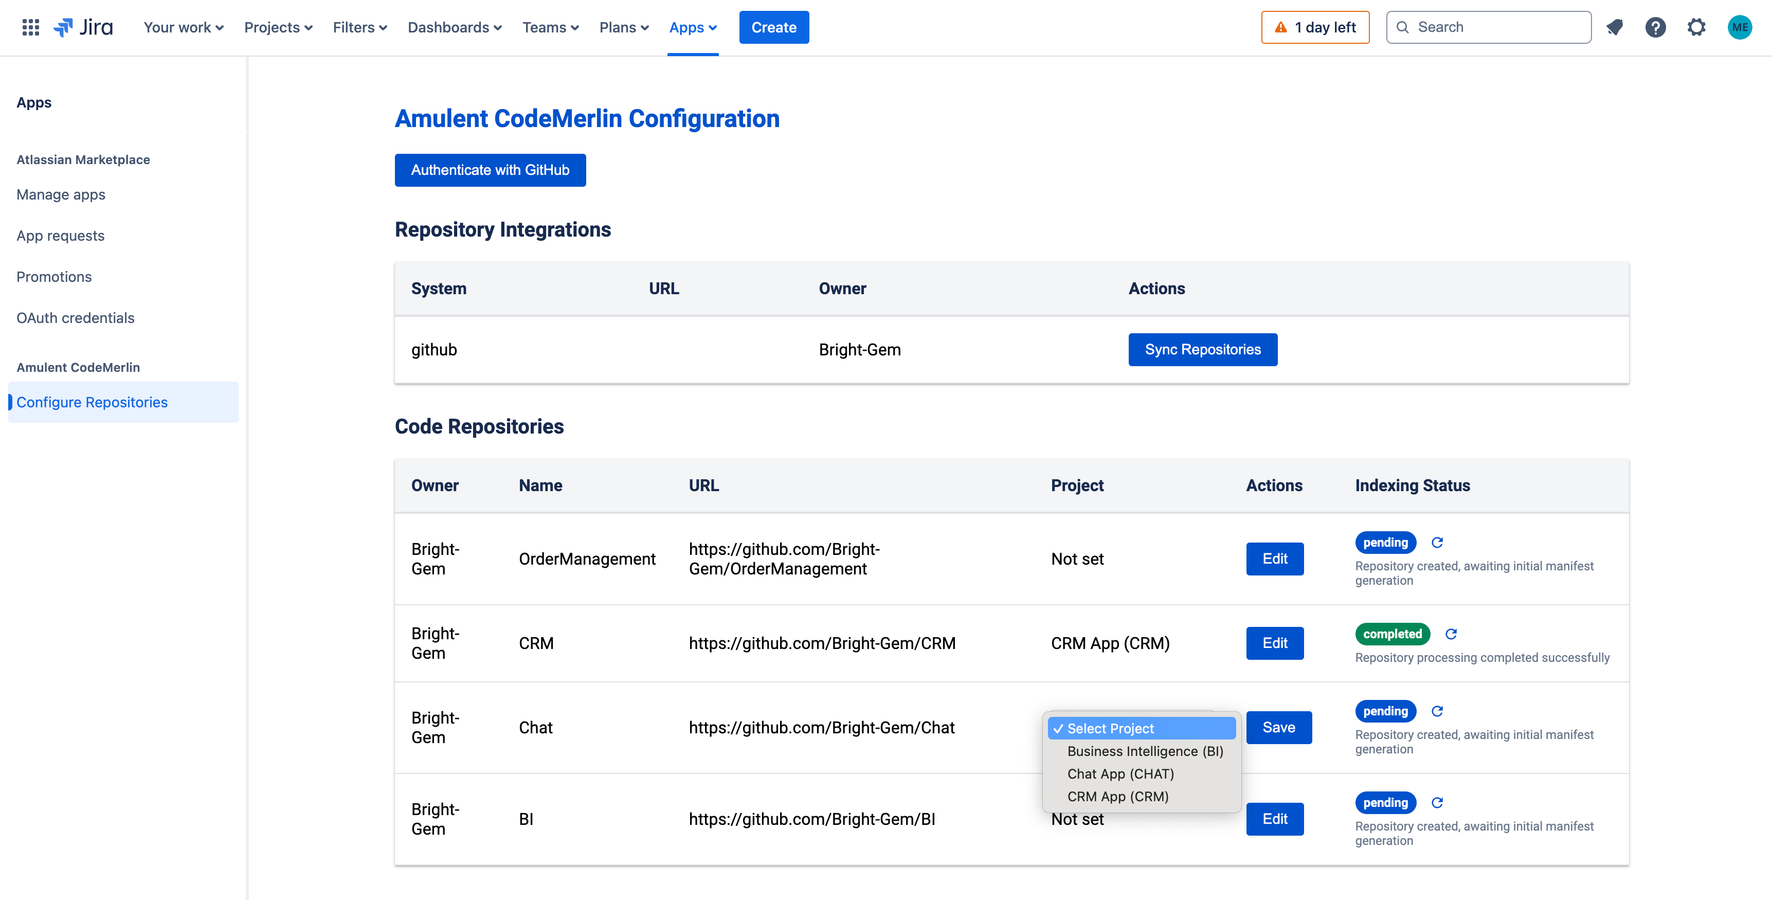
Task: Click the Atlassian Marketplace sidebar heading
Action: coord(83,160)
